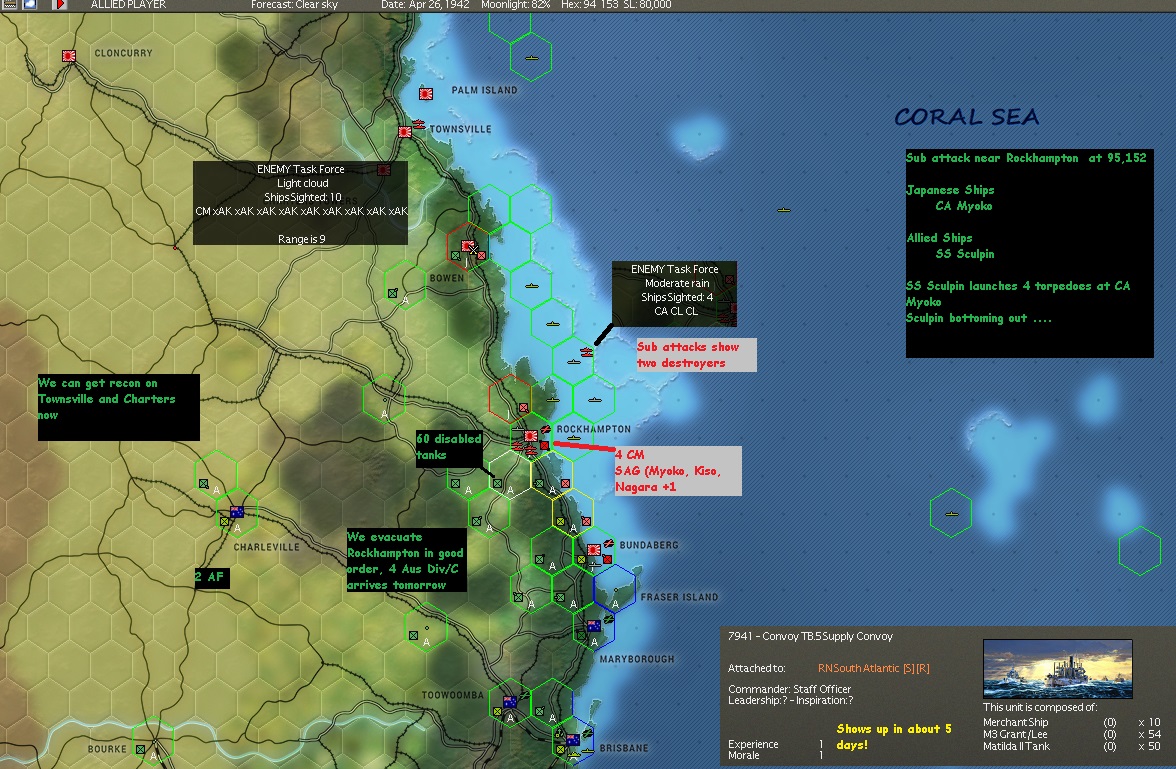Viewport: 1176px width, 769px height.
Task: Select the Japanese flag at Palm Island
Action: (426, 94)
